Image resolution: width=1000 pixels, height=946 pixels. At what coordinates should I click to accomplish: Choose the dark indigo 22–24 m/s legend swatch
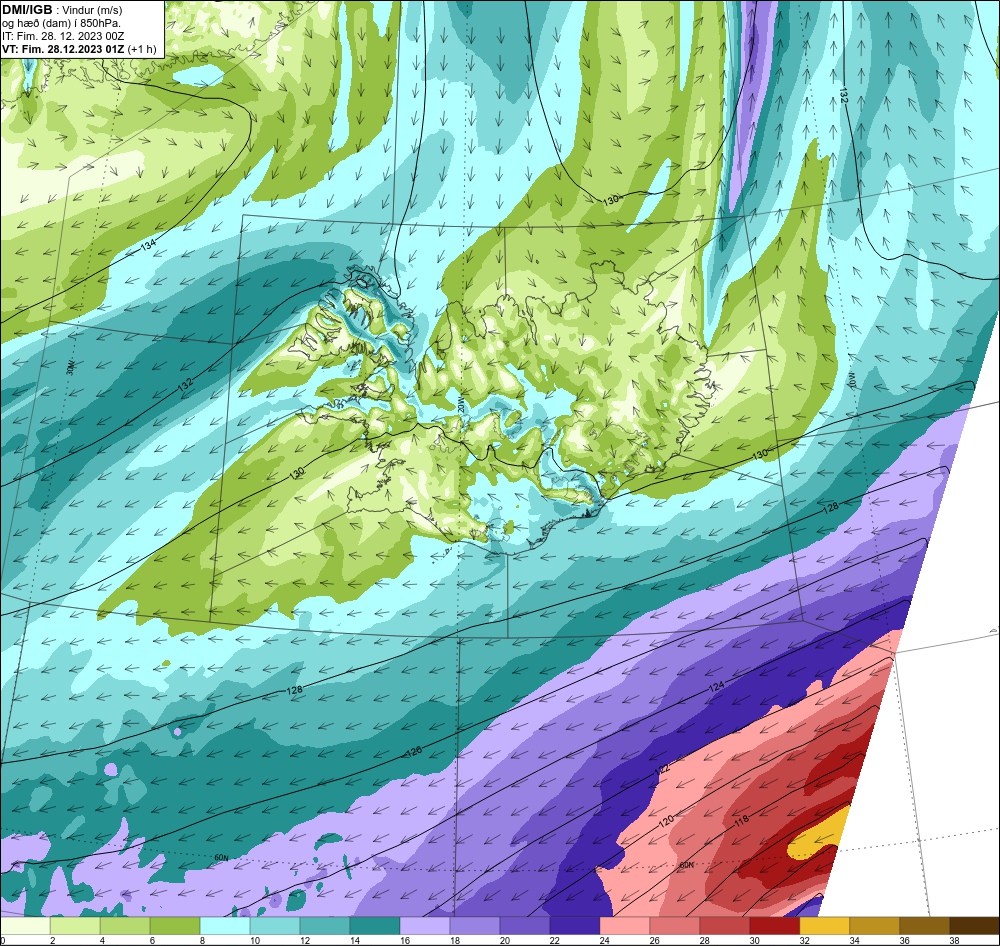[x=575, y=926]
